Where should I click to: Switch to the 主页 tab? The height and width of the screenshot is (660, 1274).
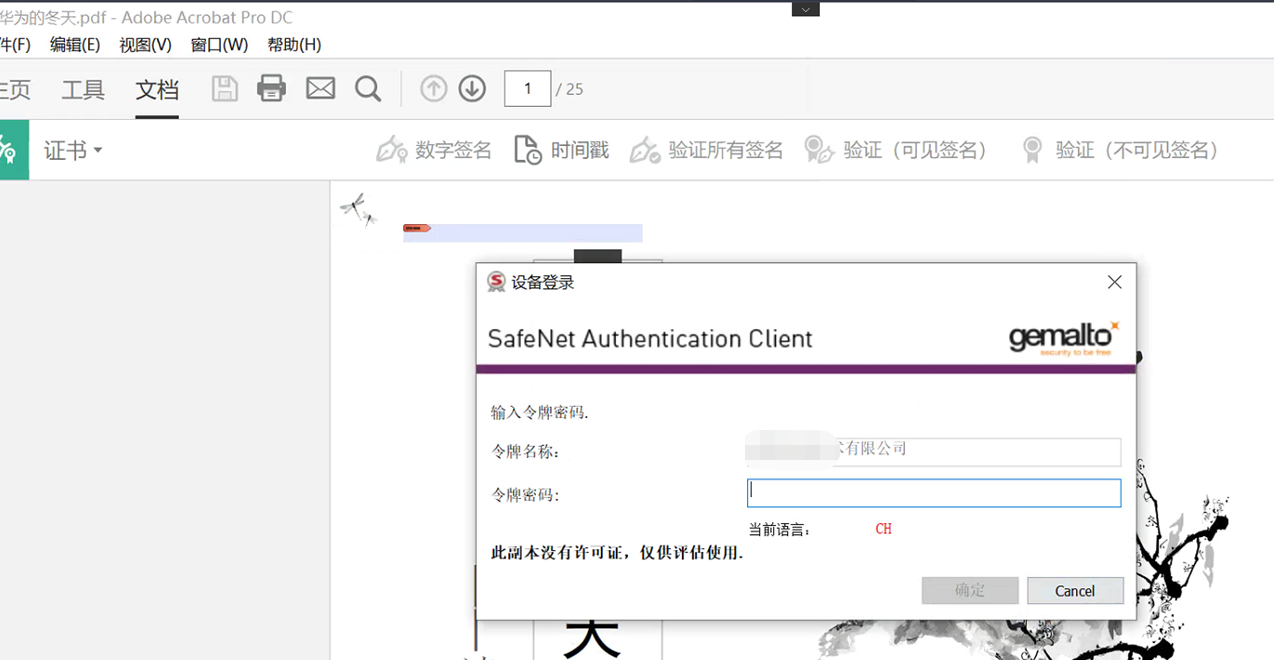tap(15, 89)
